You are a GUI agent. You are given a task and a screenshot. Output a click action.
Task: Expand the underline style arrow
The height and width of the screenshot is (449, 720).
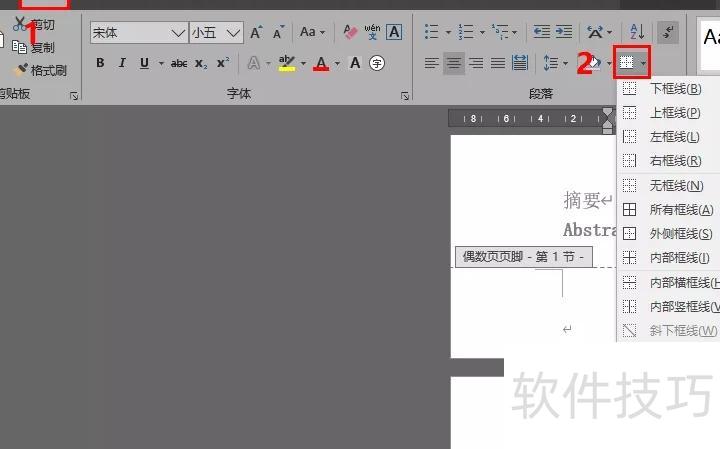pyautogui.click(x=161, y=63)
